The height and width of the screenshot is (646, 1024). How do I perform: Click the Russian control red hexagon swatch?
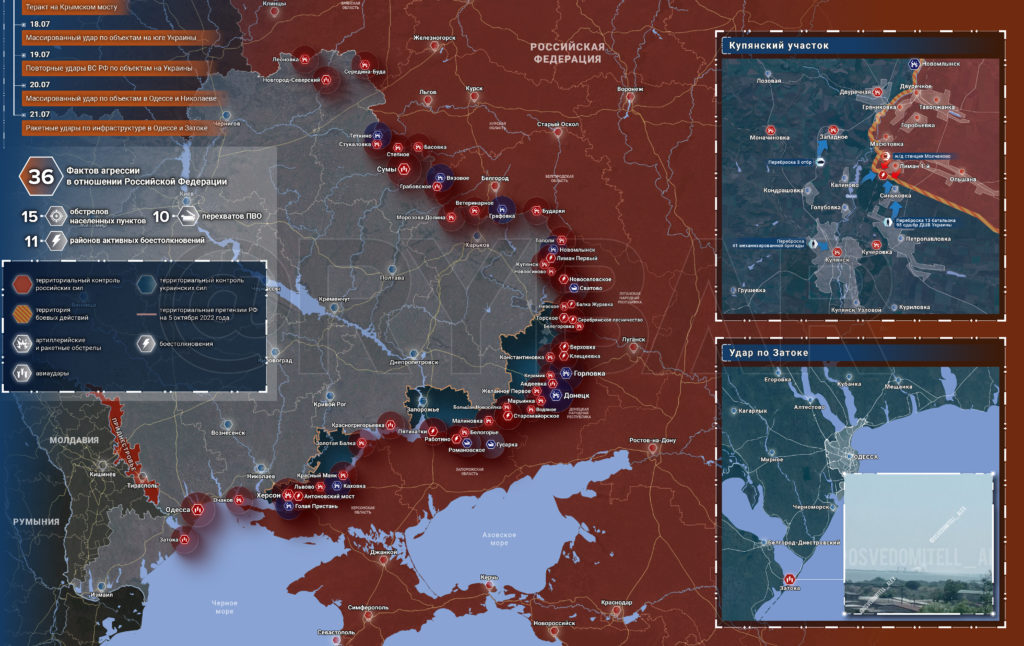click(x=23, y=283)
